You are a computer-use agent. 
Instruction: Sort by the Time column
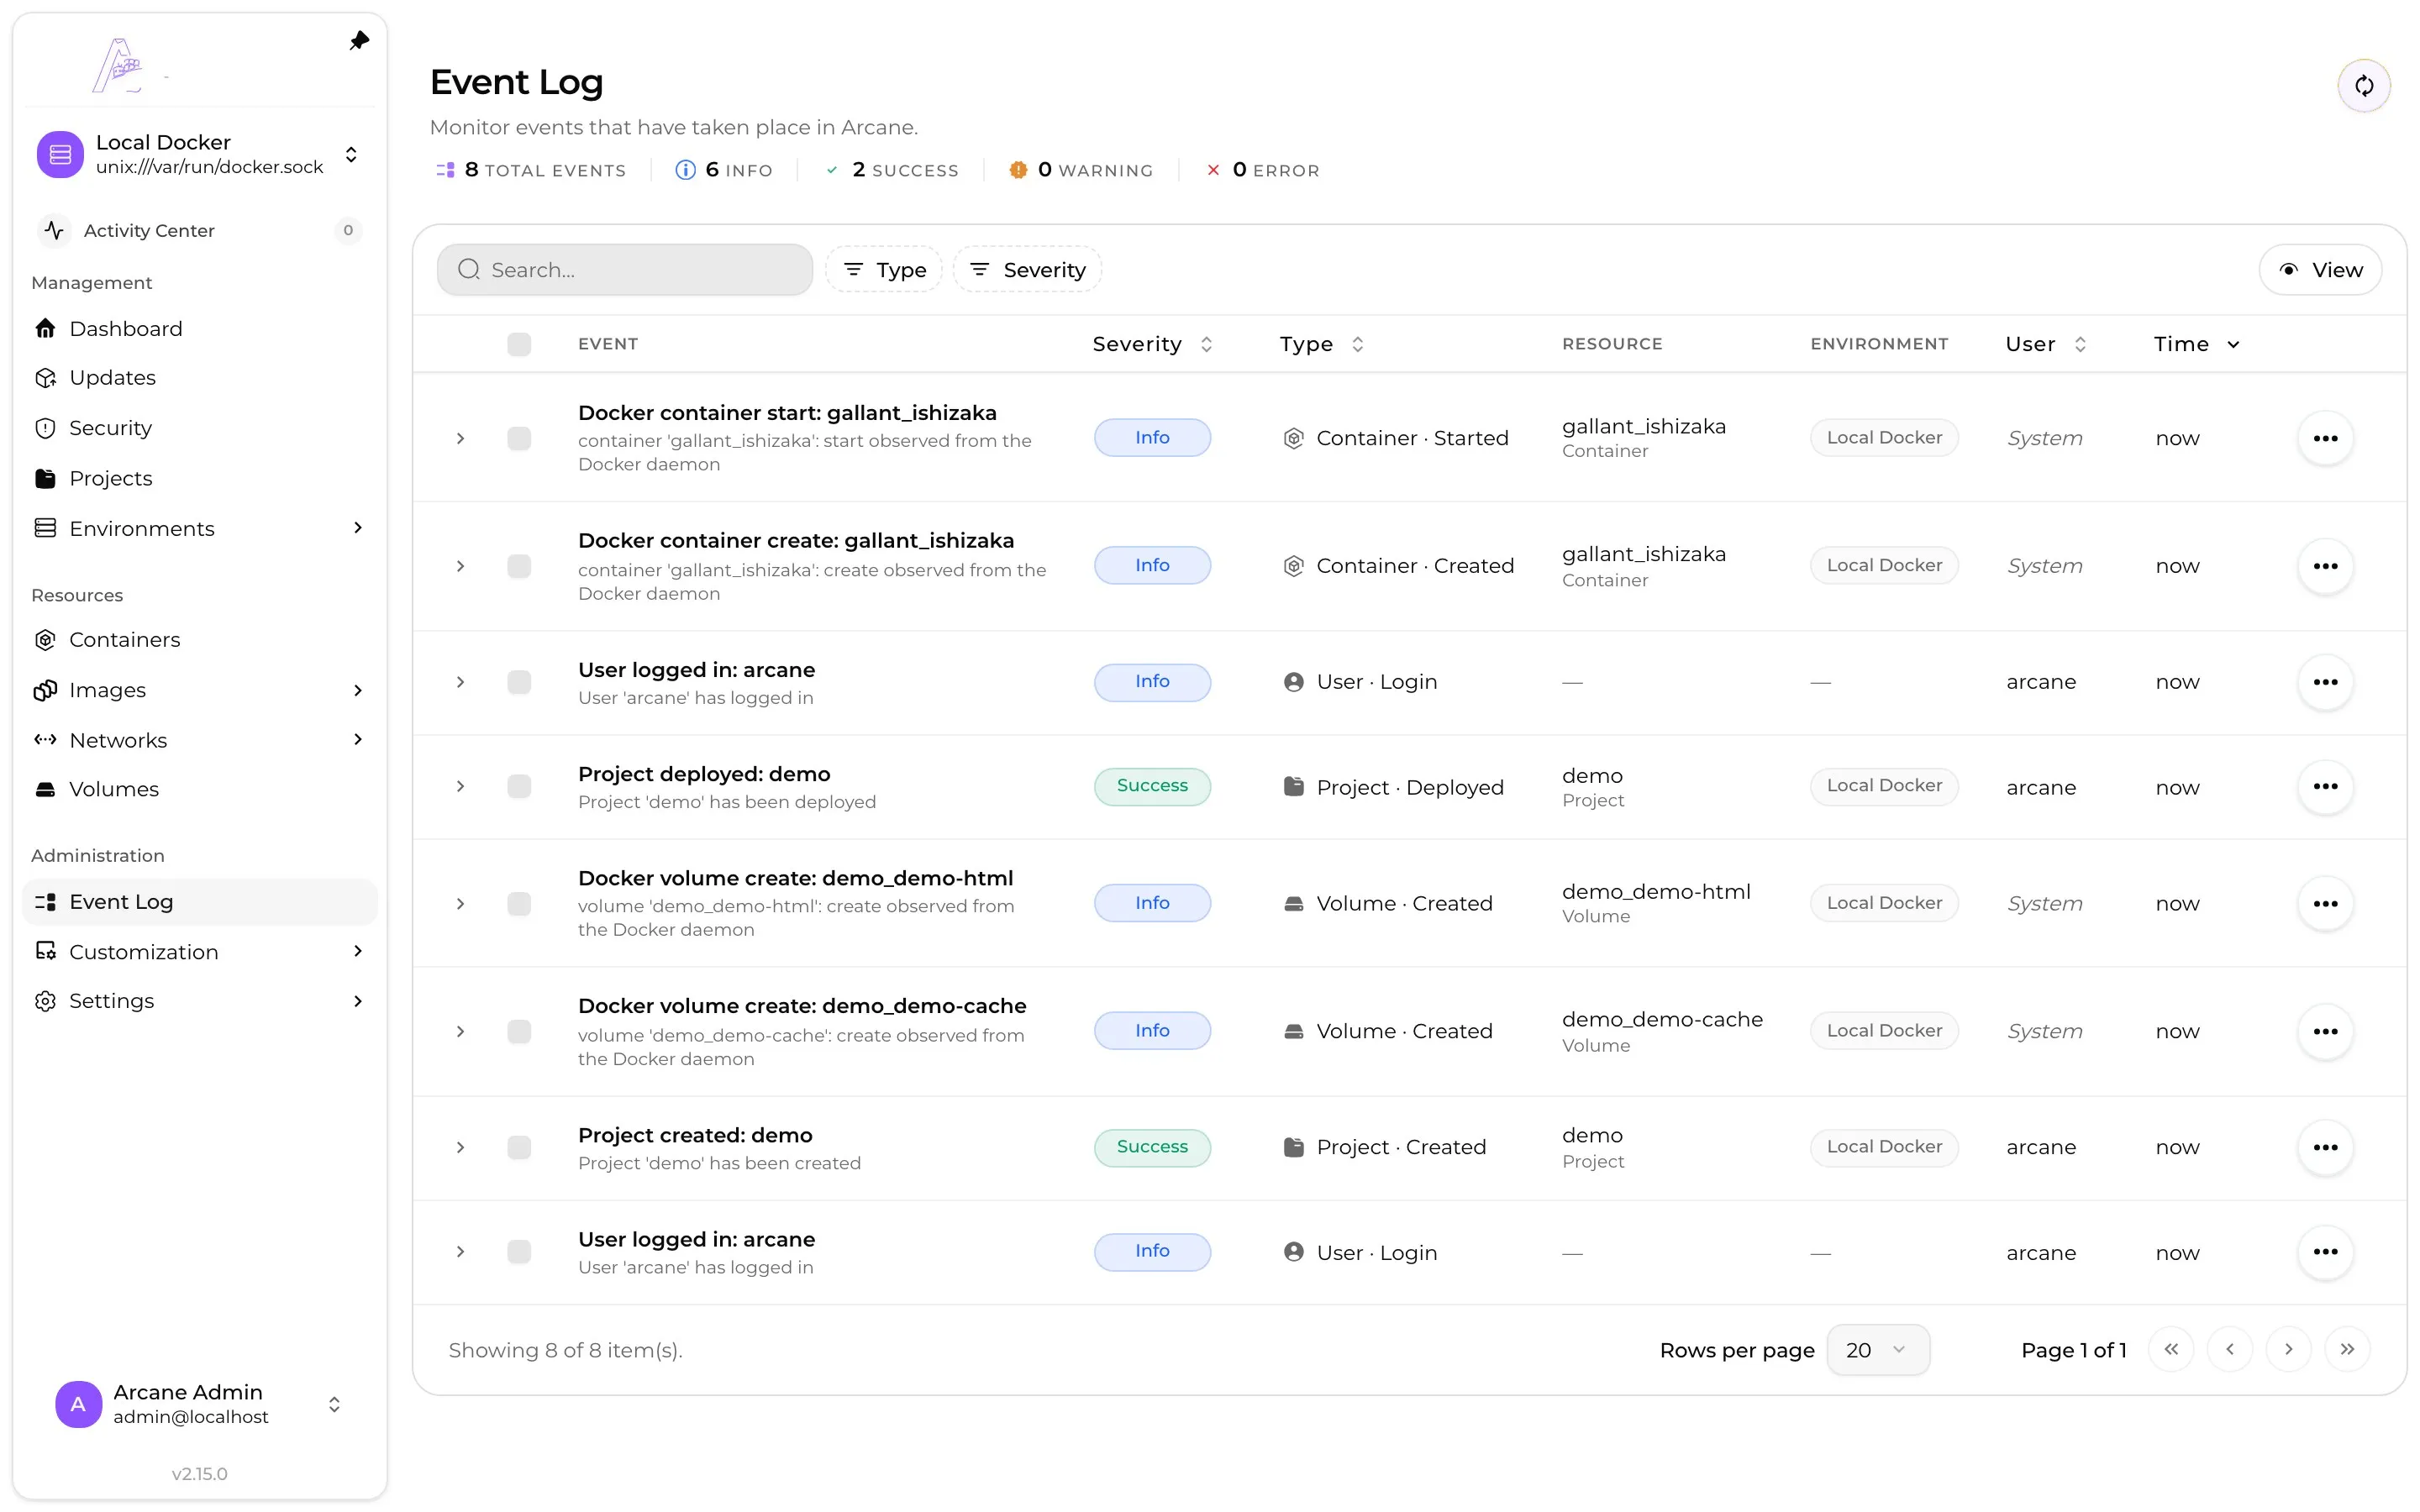(x=2196, y=344)
